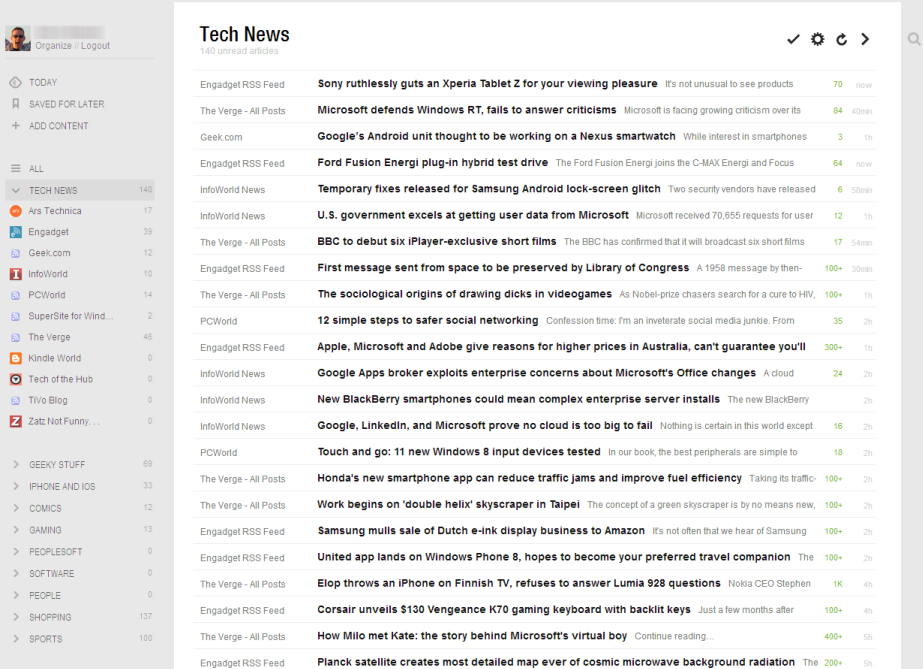Select Ars Technica feed name
The height and width of the screenshot is (669, 923).
coord(55,211)
